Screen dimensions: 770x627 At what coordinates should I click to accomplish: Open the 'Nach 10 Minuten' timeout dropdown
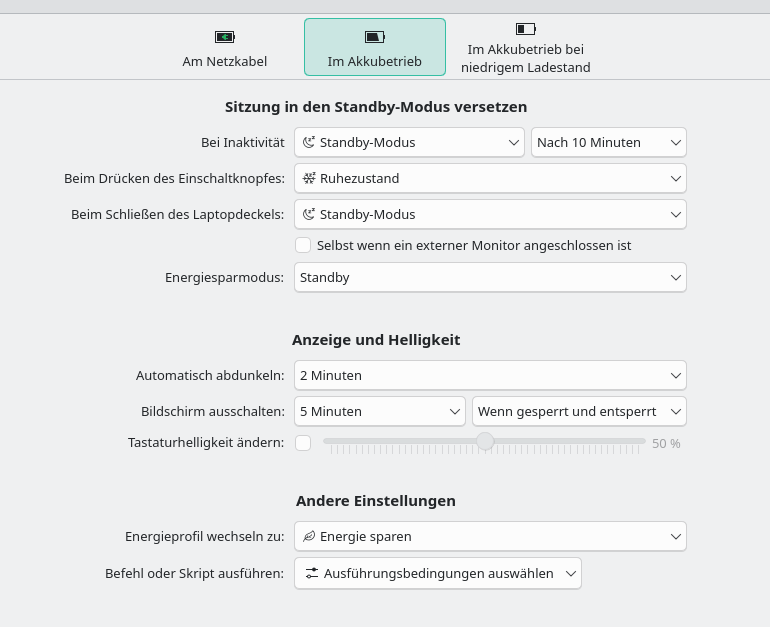point(608,142)
